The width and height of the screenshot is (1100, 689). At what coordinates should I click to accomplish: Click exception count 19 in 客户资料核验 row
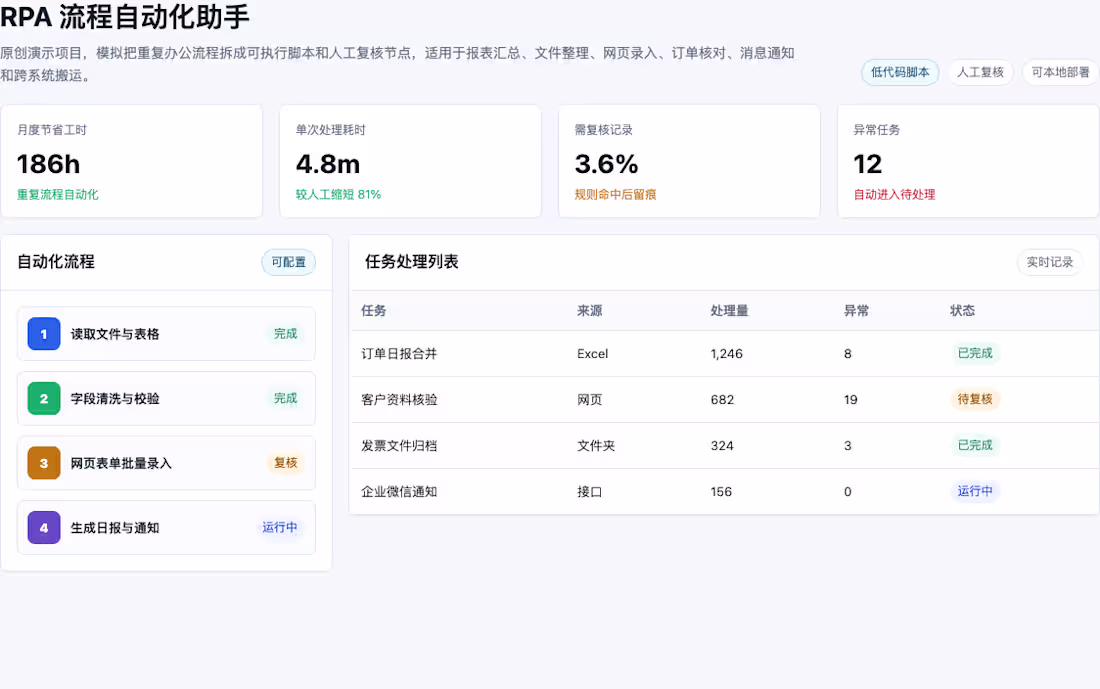click(850, 400)
